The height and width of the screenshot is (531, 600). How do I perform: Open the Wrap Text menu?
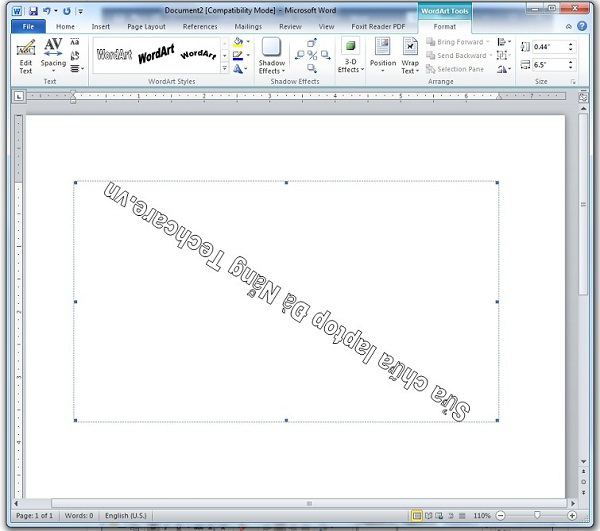click(410, 56)
